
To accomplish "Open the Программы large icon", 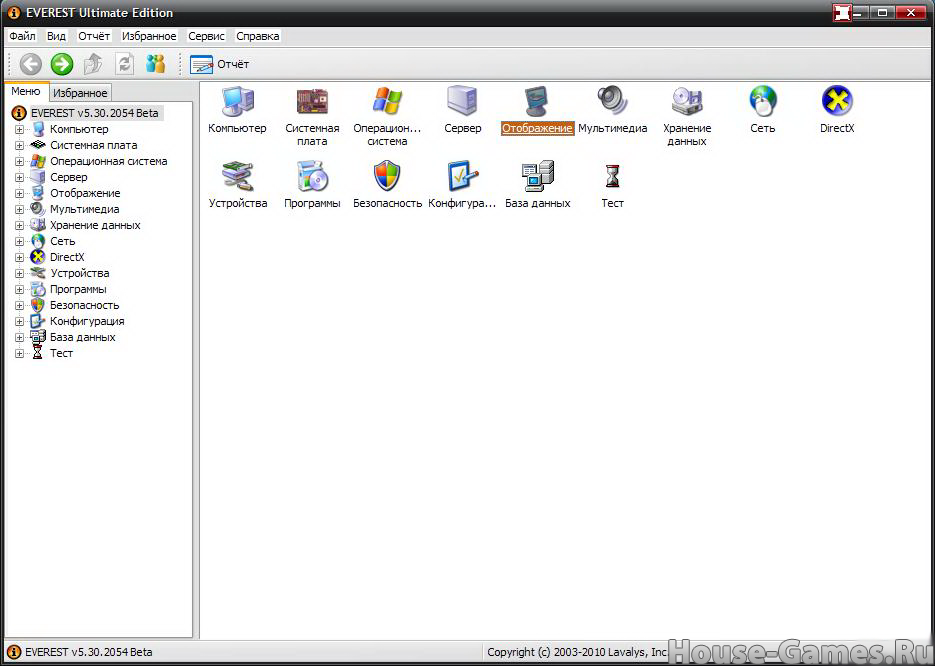I will [312, 176].
